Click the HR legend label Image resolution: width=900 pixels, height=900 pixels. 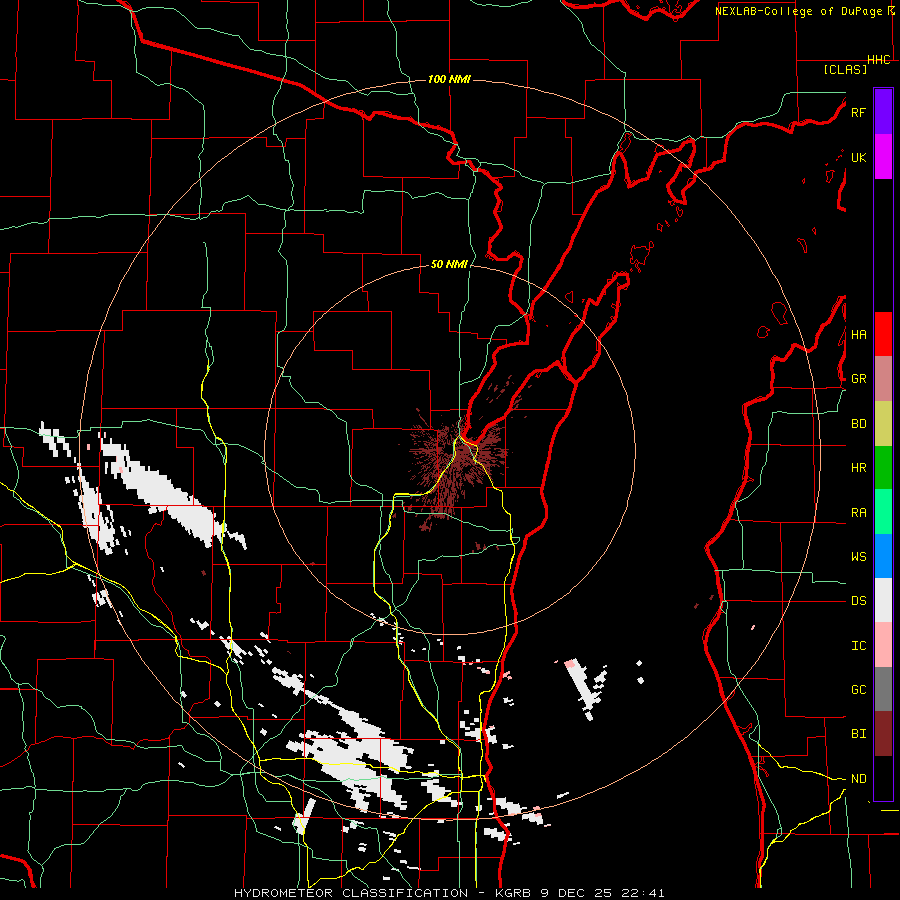(858, 468)
